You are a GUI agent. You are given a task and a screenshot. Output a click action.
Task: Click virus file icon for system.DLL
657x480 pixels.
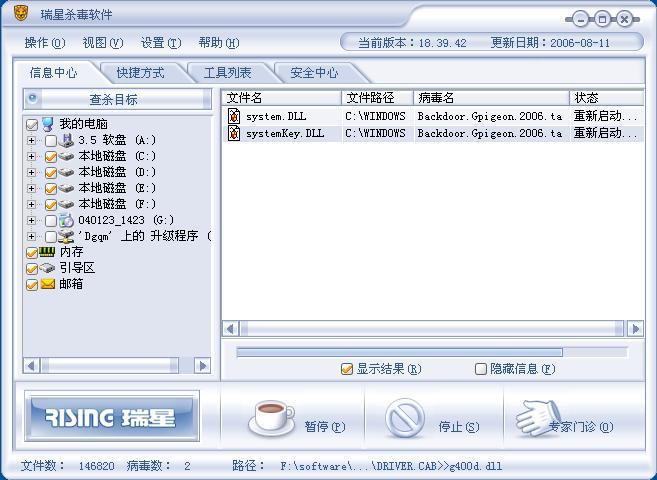pos(234,116)
